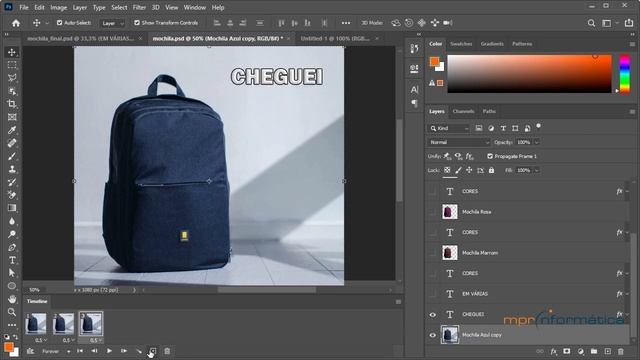Select the Rectangular Marquee tool

pyautogui.click(x=12, y=65)
